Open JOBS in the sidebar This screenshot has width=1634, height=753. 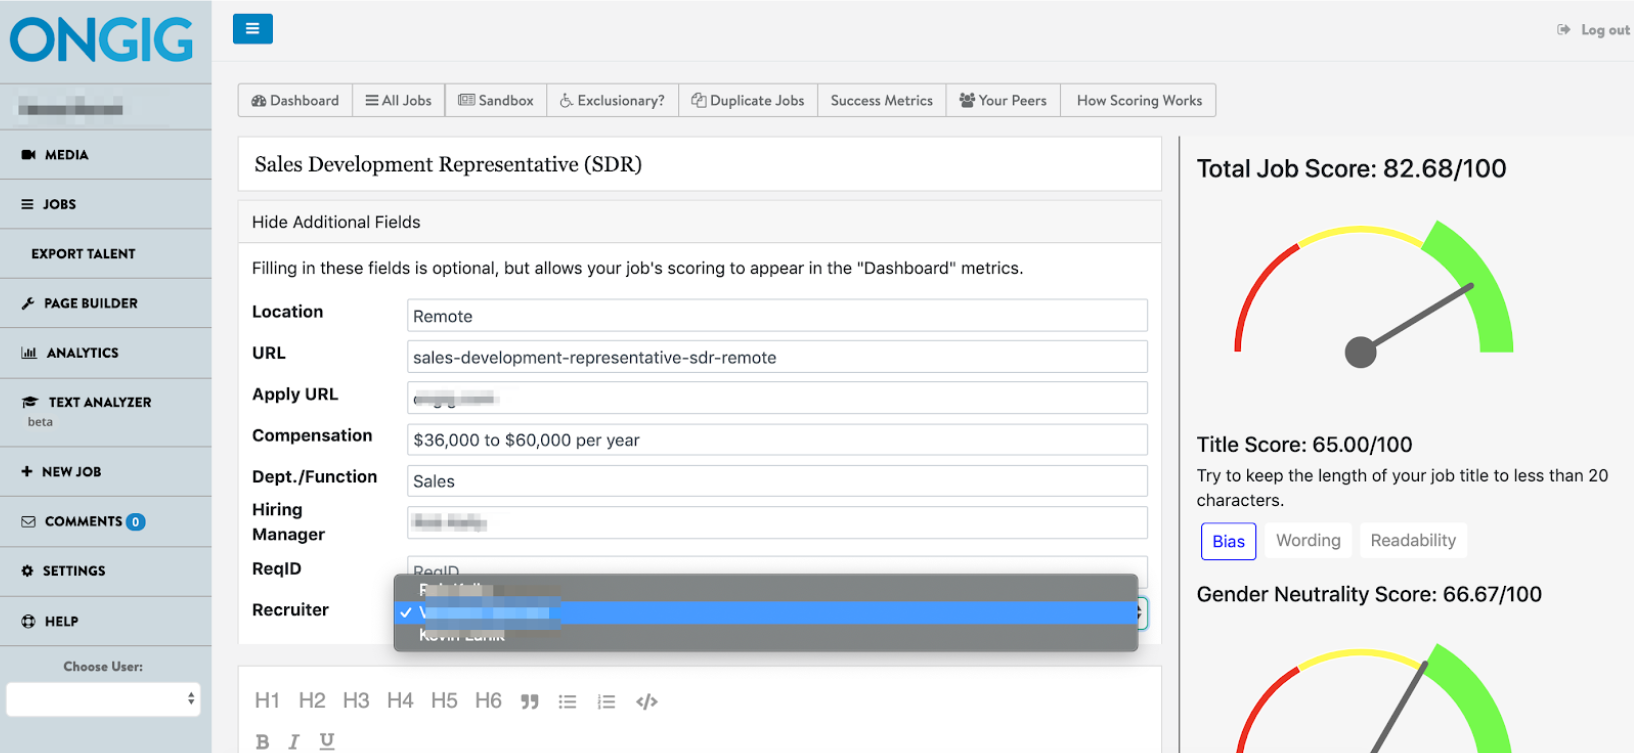coord(105,204)
